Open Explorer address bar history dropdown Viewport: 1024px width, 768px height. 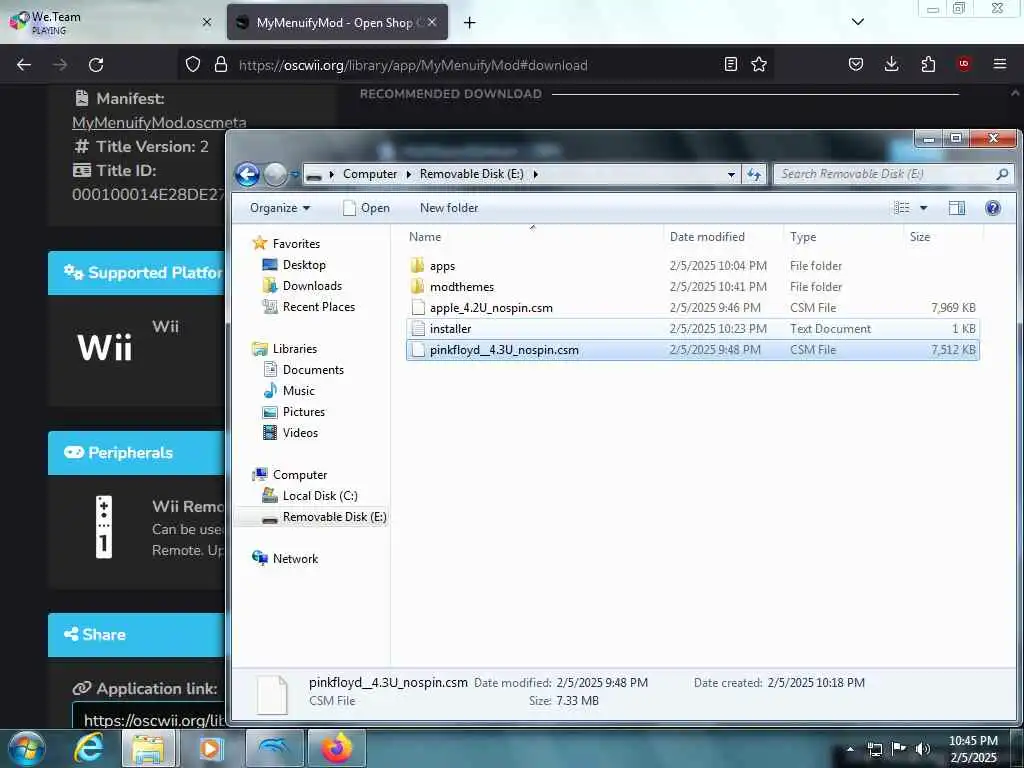(731, 174)
